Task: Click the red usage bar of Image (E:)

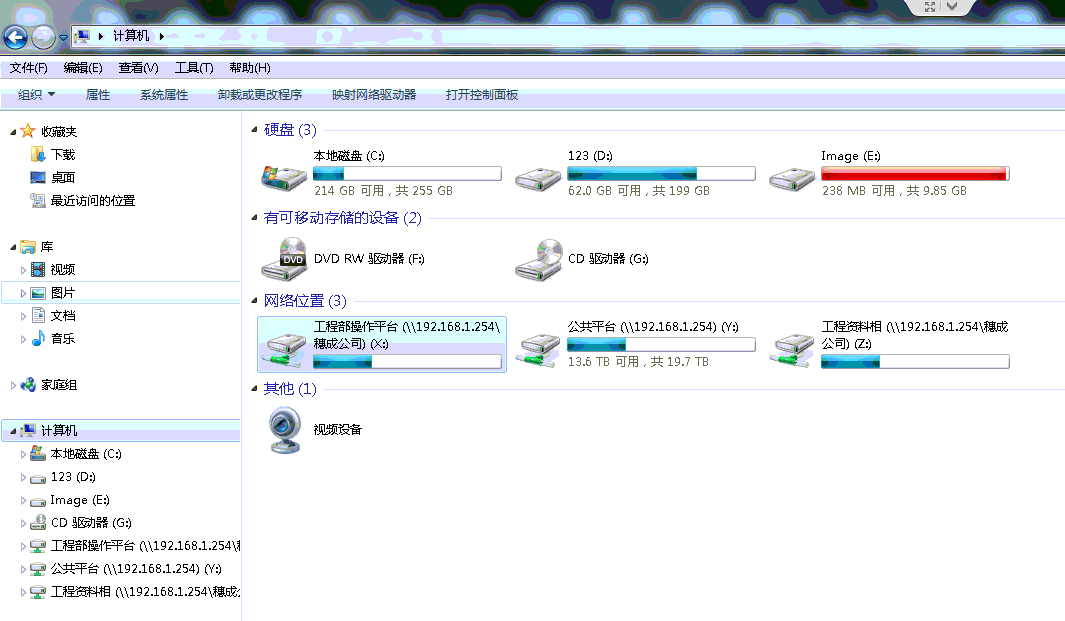Action: [915, 174]
